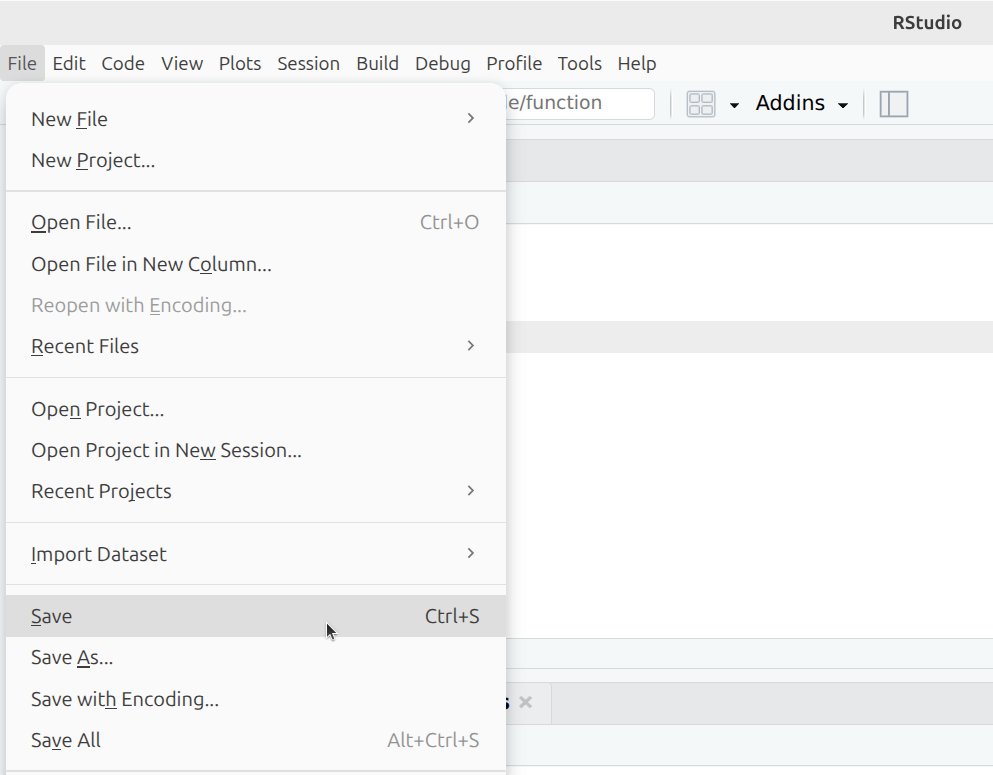Expand the New File submenu
This screenshot has width=993, height=775.
(256, 119)
